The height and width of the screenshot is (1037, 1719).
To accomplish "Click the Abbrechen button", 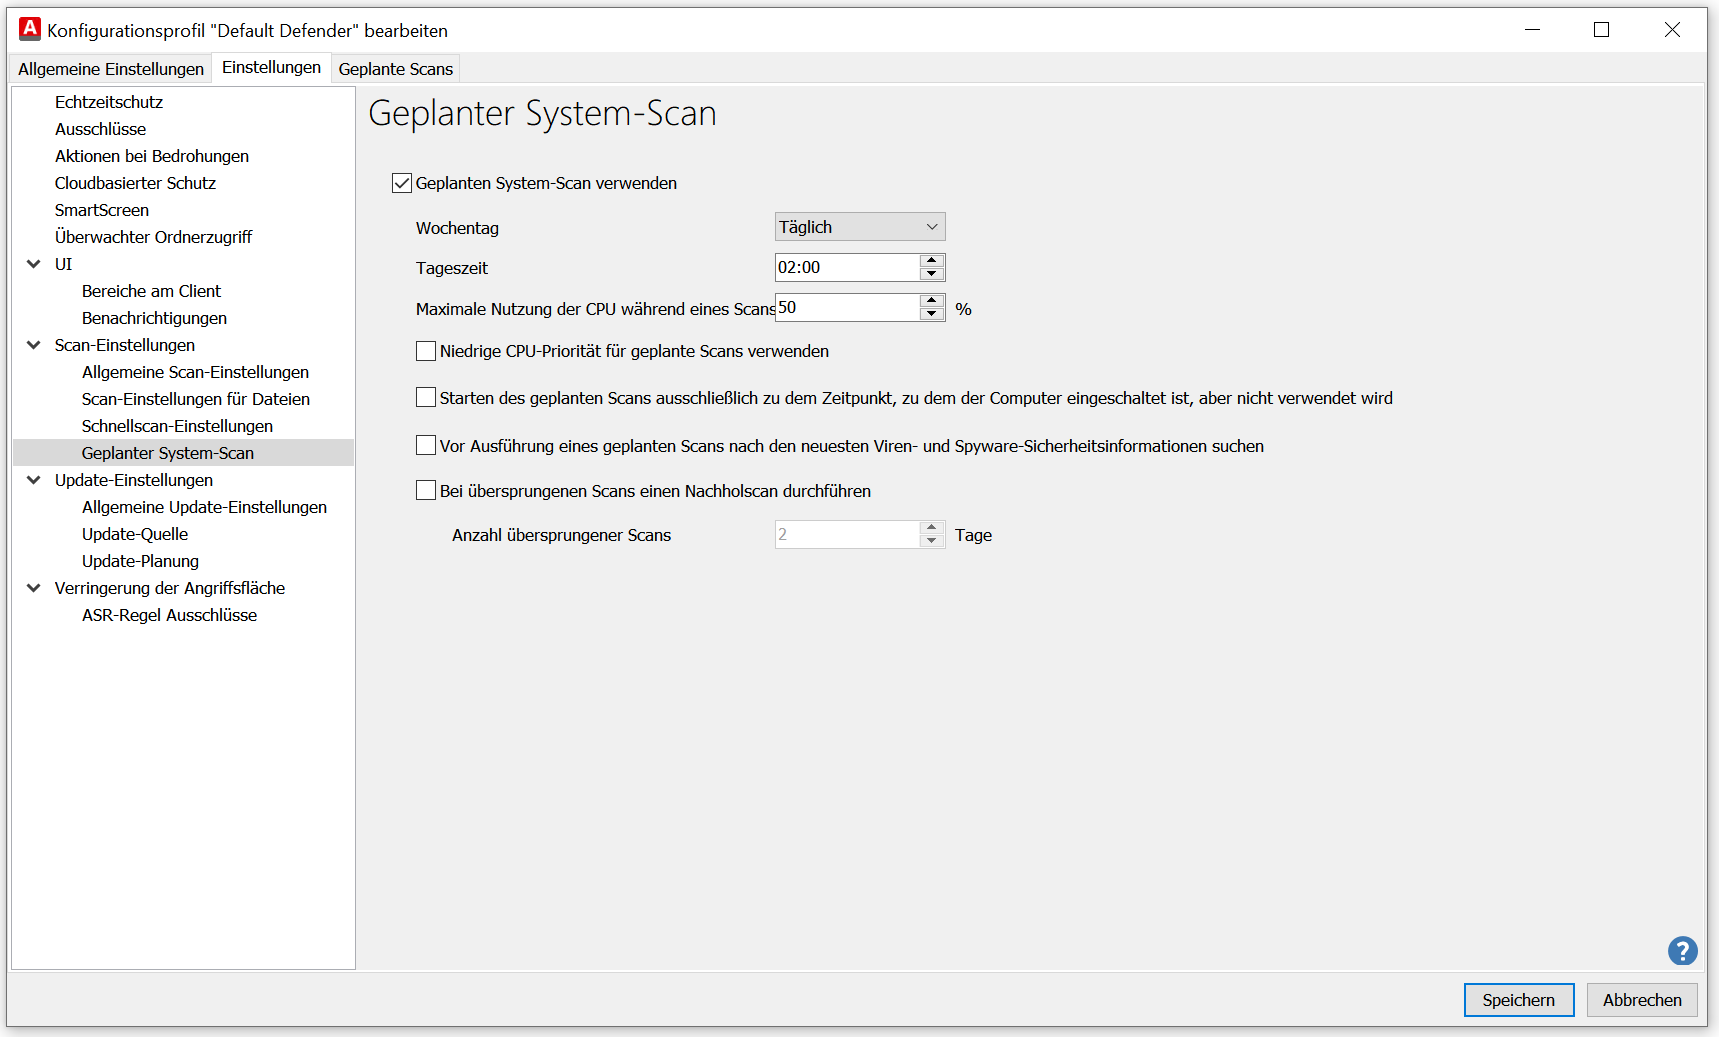I will pyautogui.click(x=1641, y=999).
